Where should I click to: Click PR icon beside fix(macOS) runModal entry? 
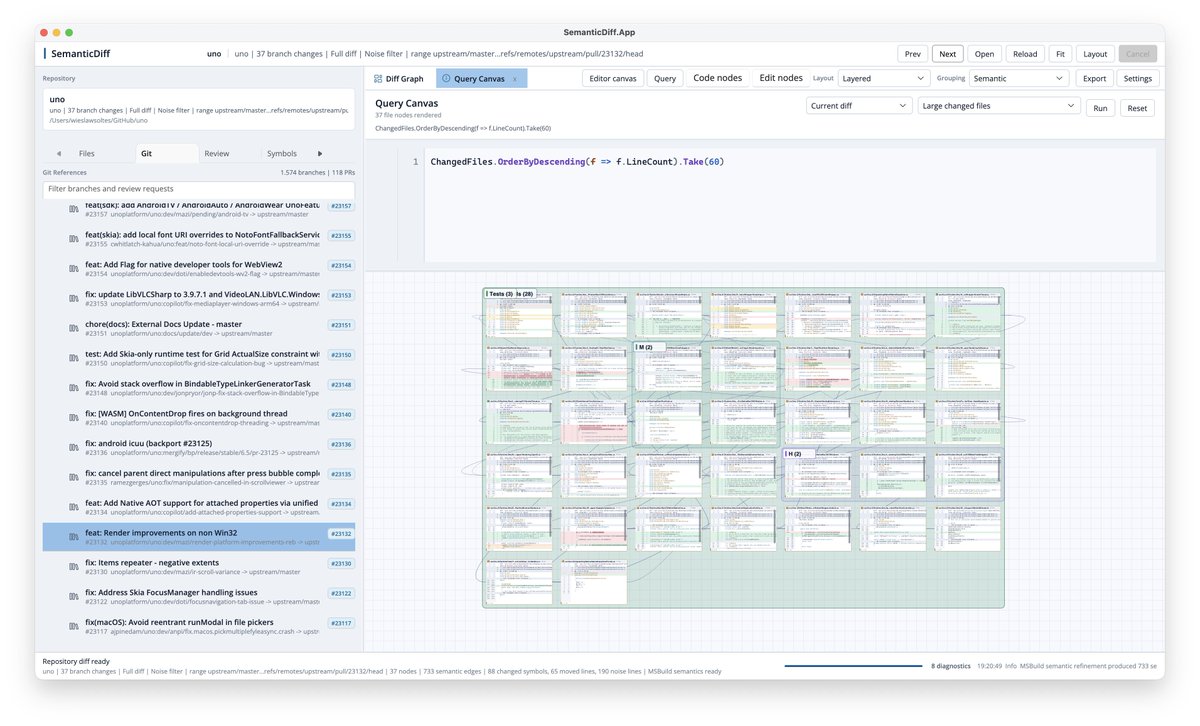pos(73,627)
